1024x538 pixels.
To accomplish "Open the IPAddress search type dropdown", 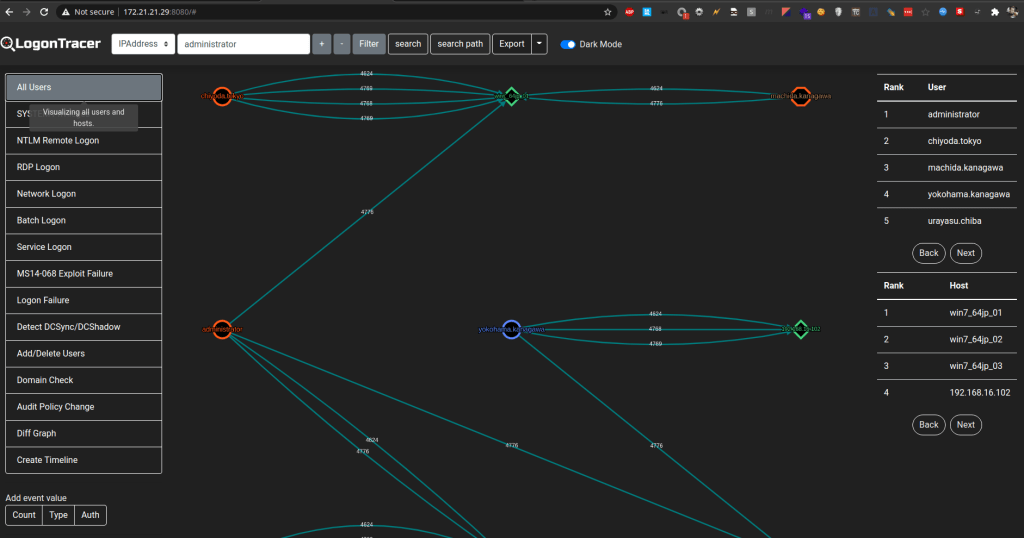I will coord(142,44).
